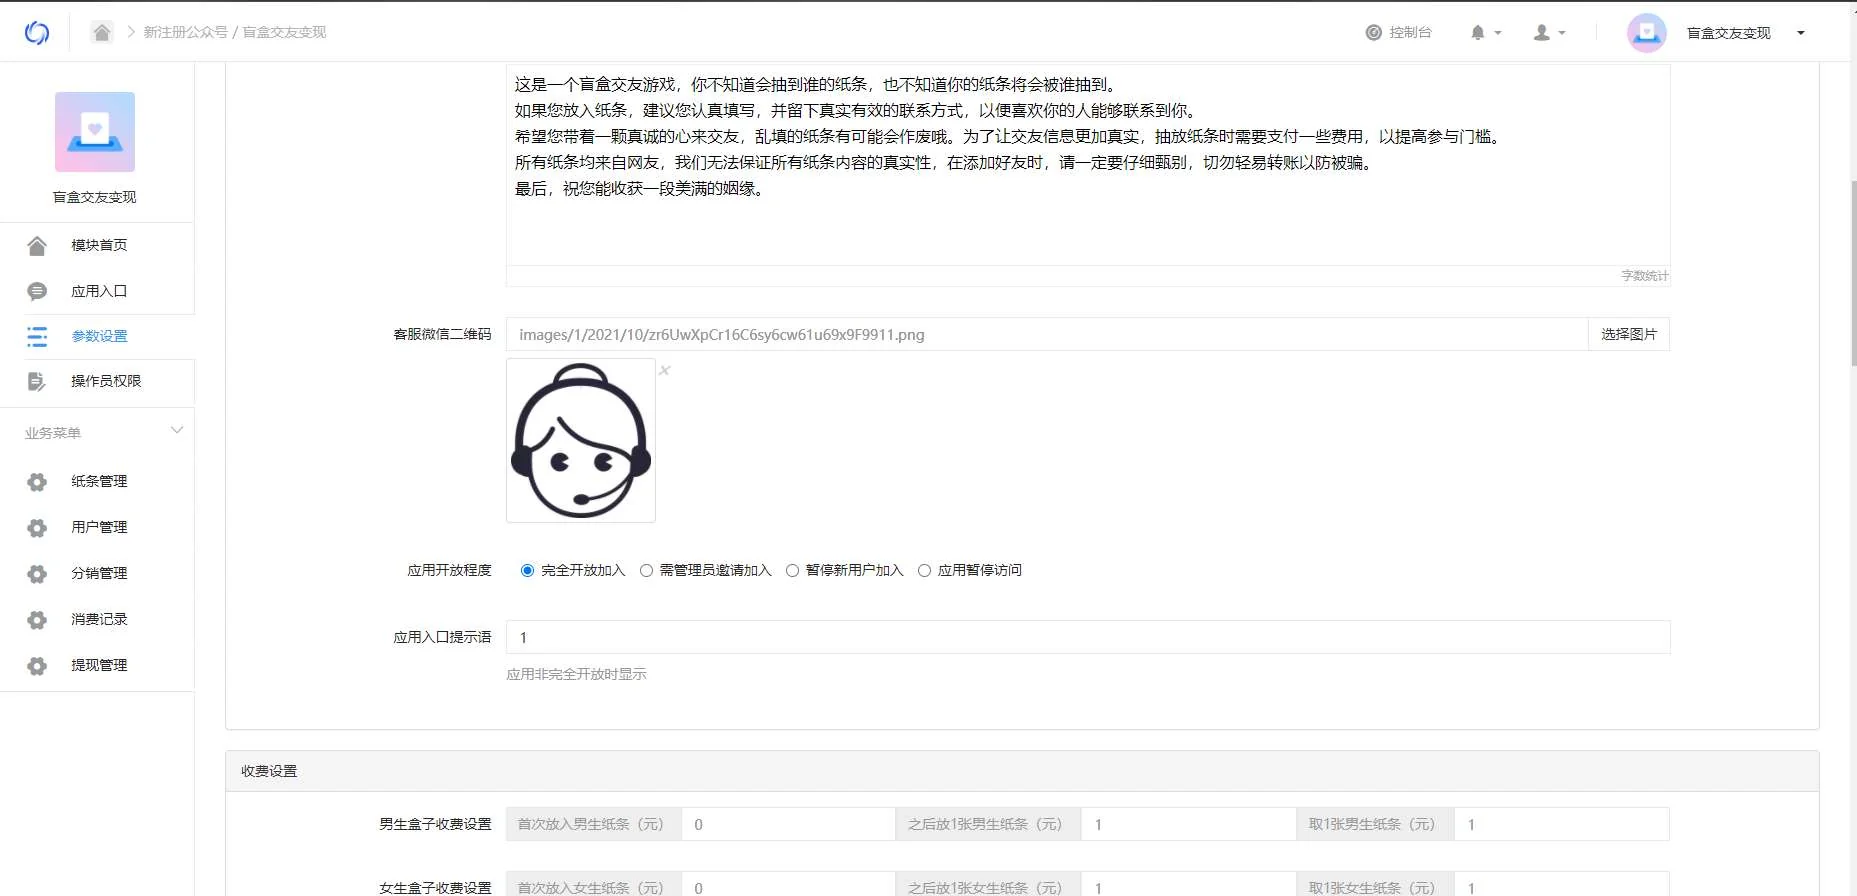The image size is (1857, 896).
Task: Click the 新注册公众号 breadcrumb link
Action: pyautogui.click(x=185, y=32)
